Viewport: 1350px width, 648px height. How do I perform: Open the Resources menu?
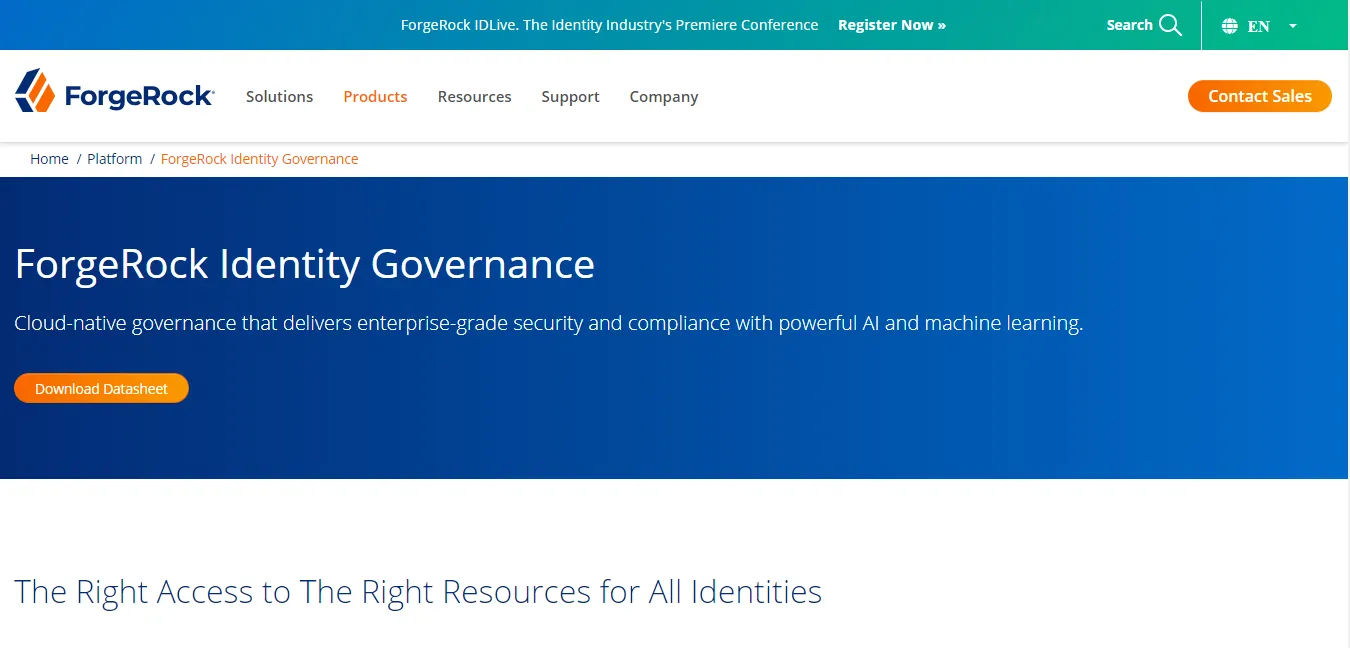point(474,96)
